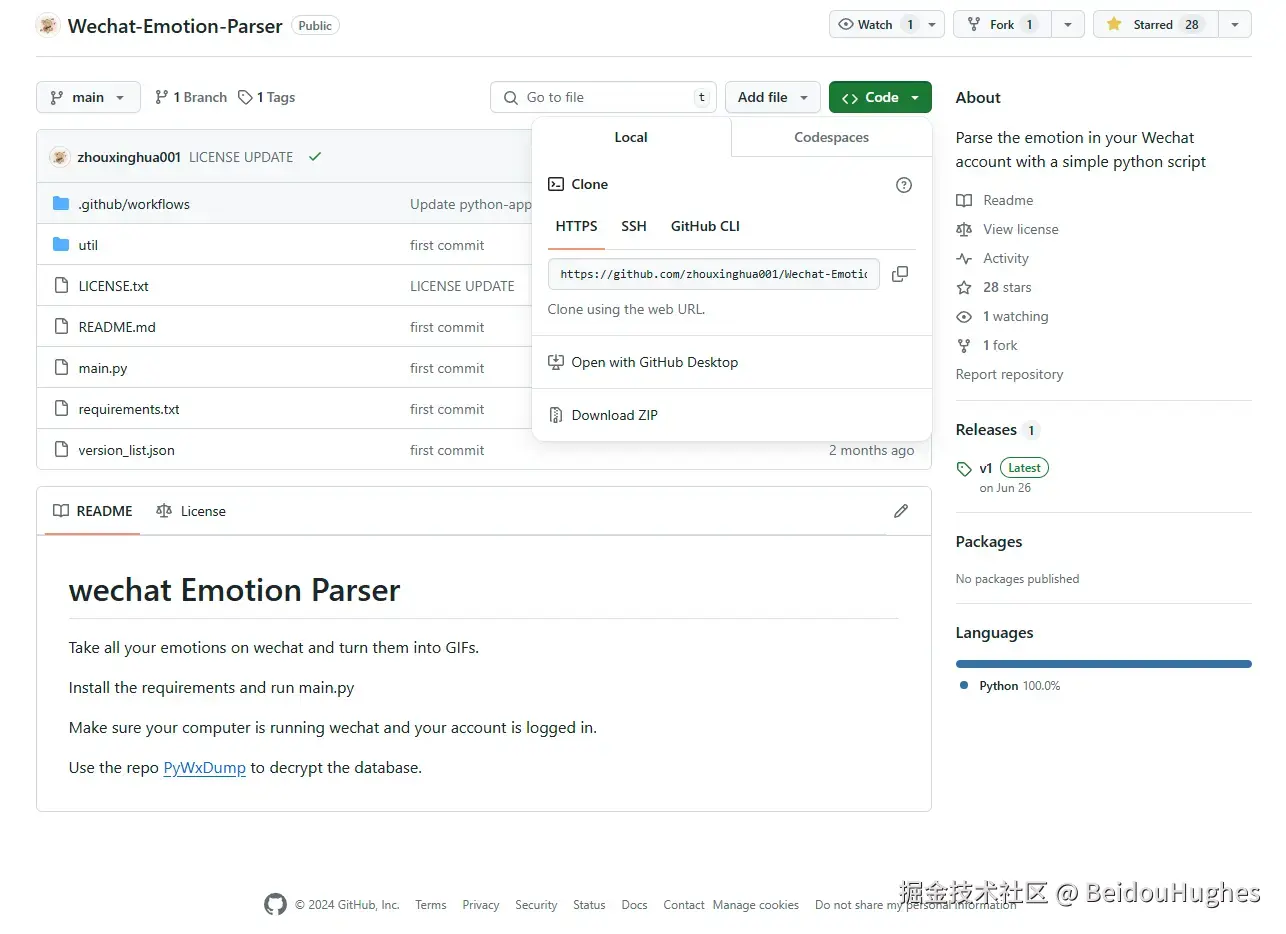Expand the Fork options dropdown arrow
1286x934 pixels.
1068,25
